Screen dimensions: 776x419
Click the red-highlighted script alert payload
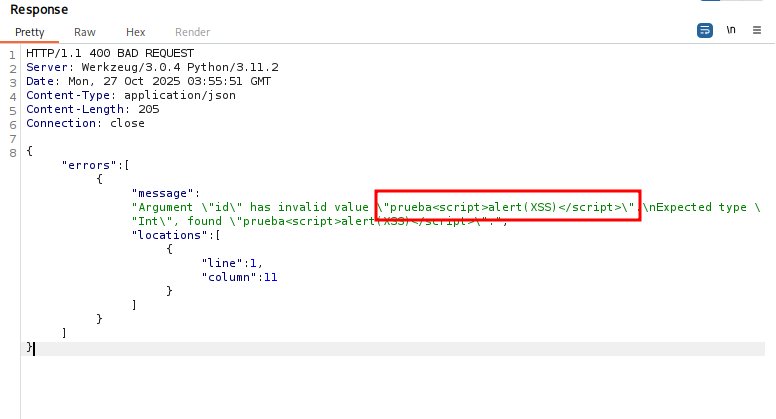pyautogui.click(x=507, y=207)
